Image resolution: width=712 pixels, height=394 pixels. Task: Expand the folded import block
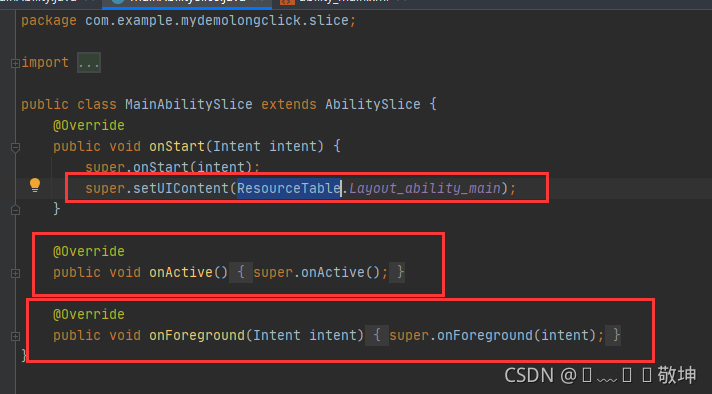click(x=15, y=63)
